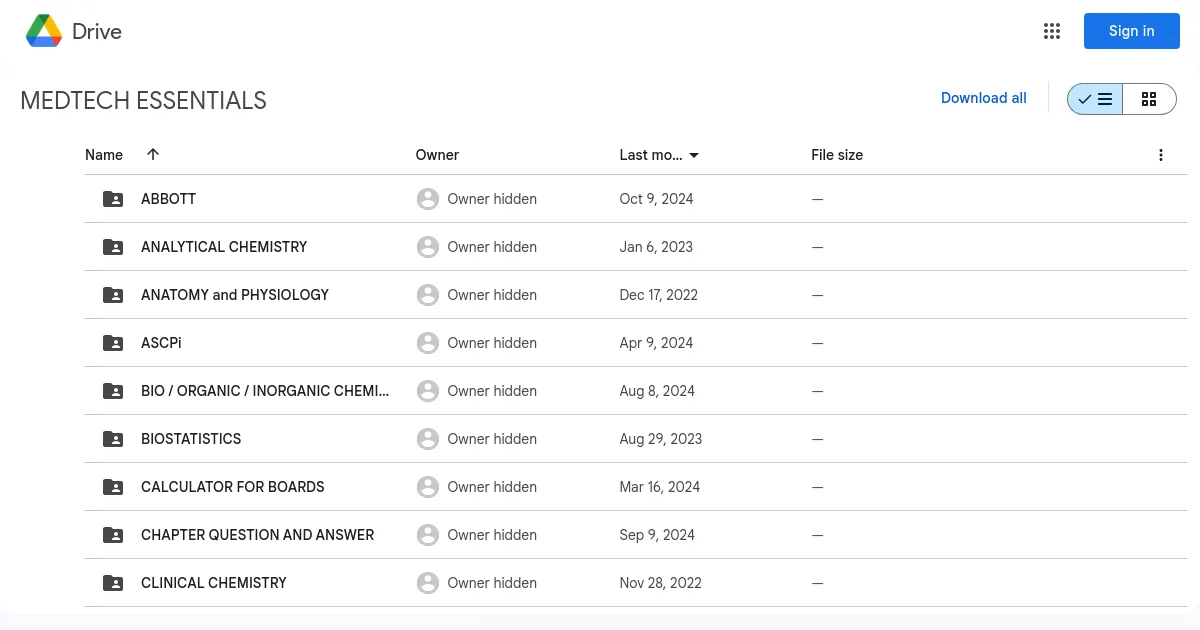Switch to list layout view
Image resolution: width=1200 pixels, height=630 pixels.
pyautogui.click(x=1095, y=99)
